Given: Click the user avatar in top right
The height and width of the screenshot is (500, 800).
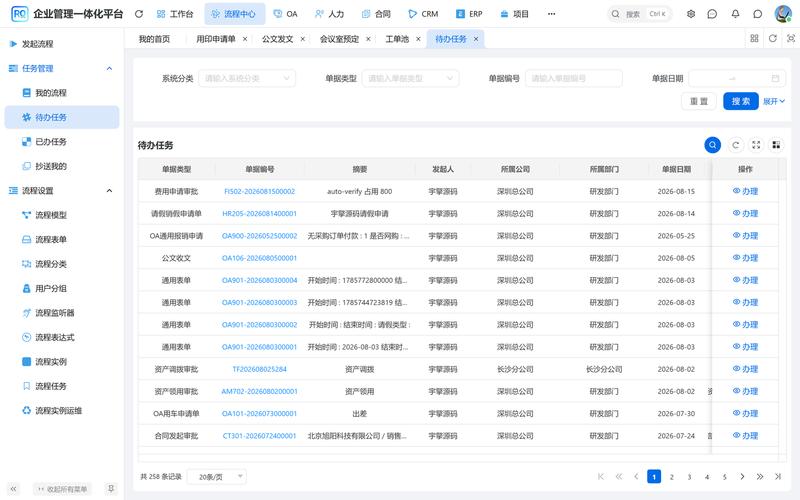Looking at the screenshot, I should click(783, 14).
